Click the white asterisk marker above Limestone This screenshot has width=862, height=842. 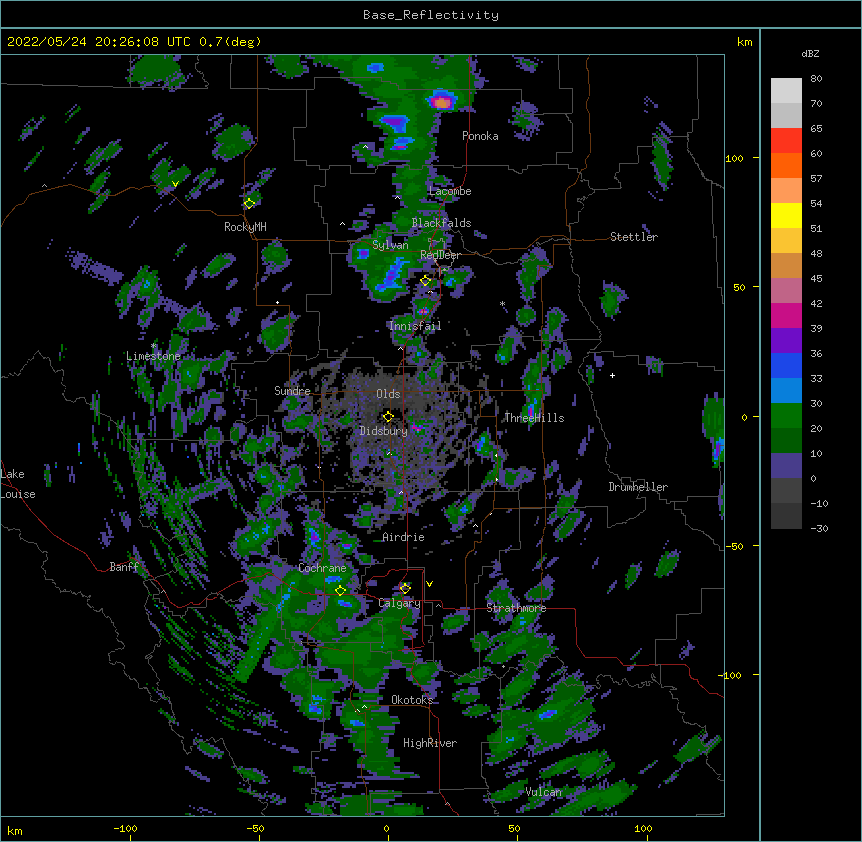153,346
